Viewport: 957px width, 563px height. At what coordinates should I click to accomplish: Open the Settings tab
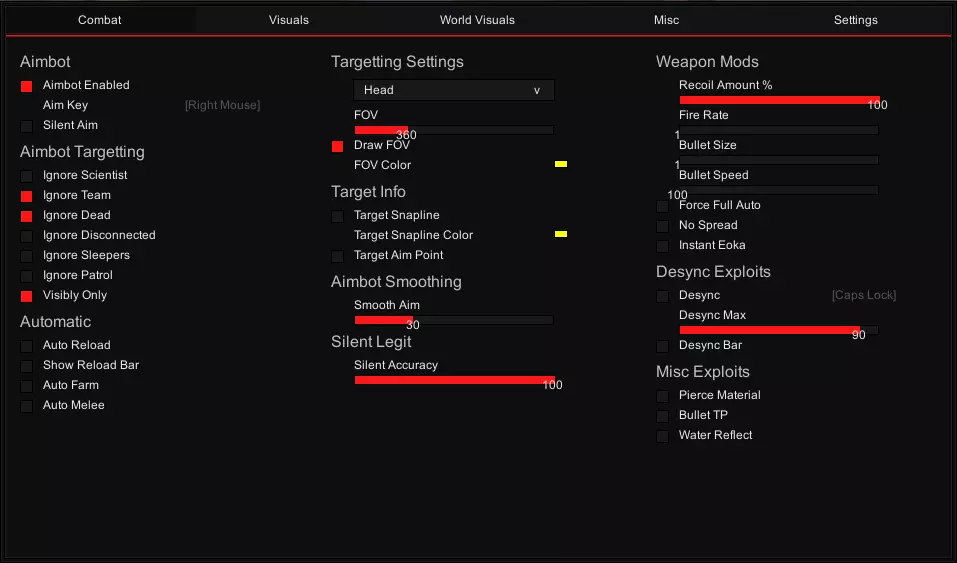tap(855, 20)
